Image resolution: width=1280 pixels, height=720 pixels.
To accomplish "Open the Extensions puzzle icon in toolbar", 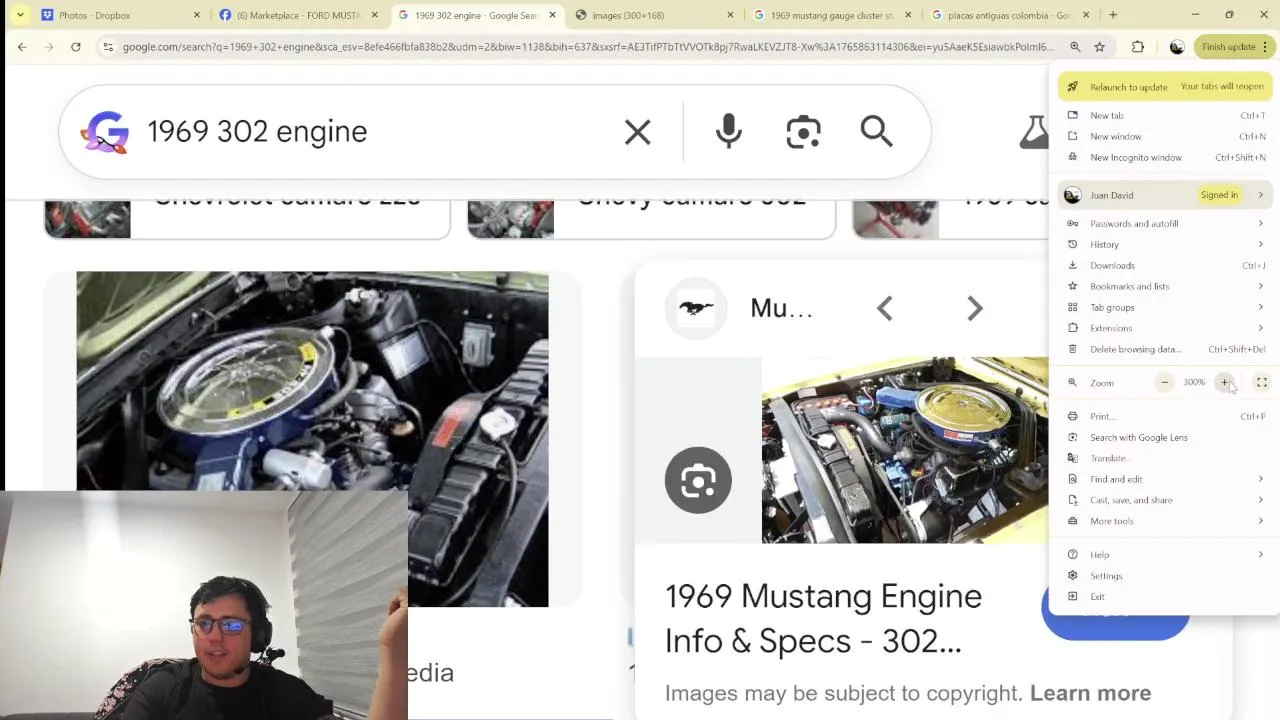I will tap(1137, 47).
